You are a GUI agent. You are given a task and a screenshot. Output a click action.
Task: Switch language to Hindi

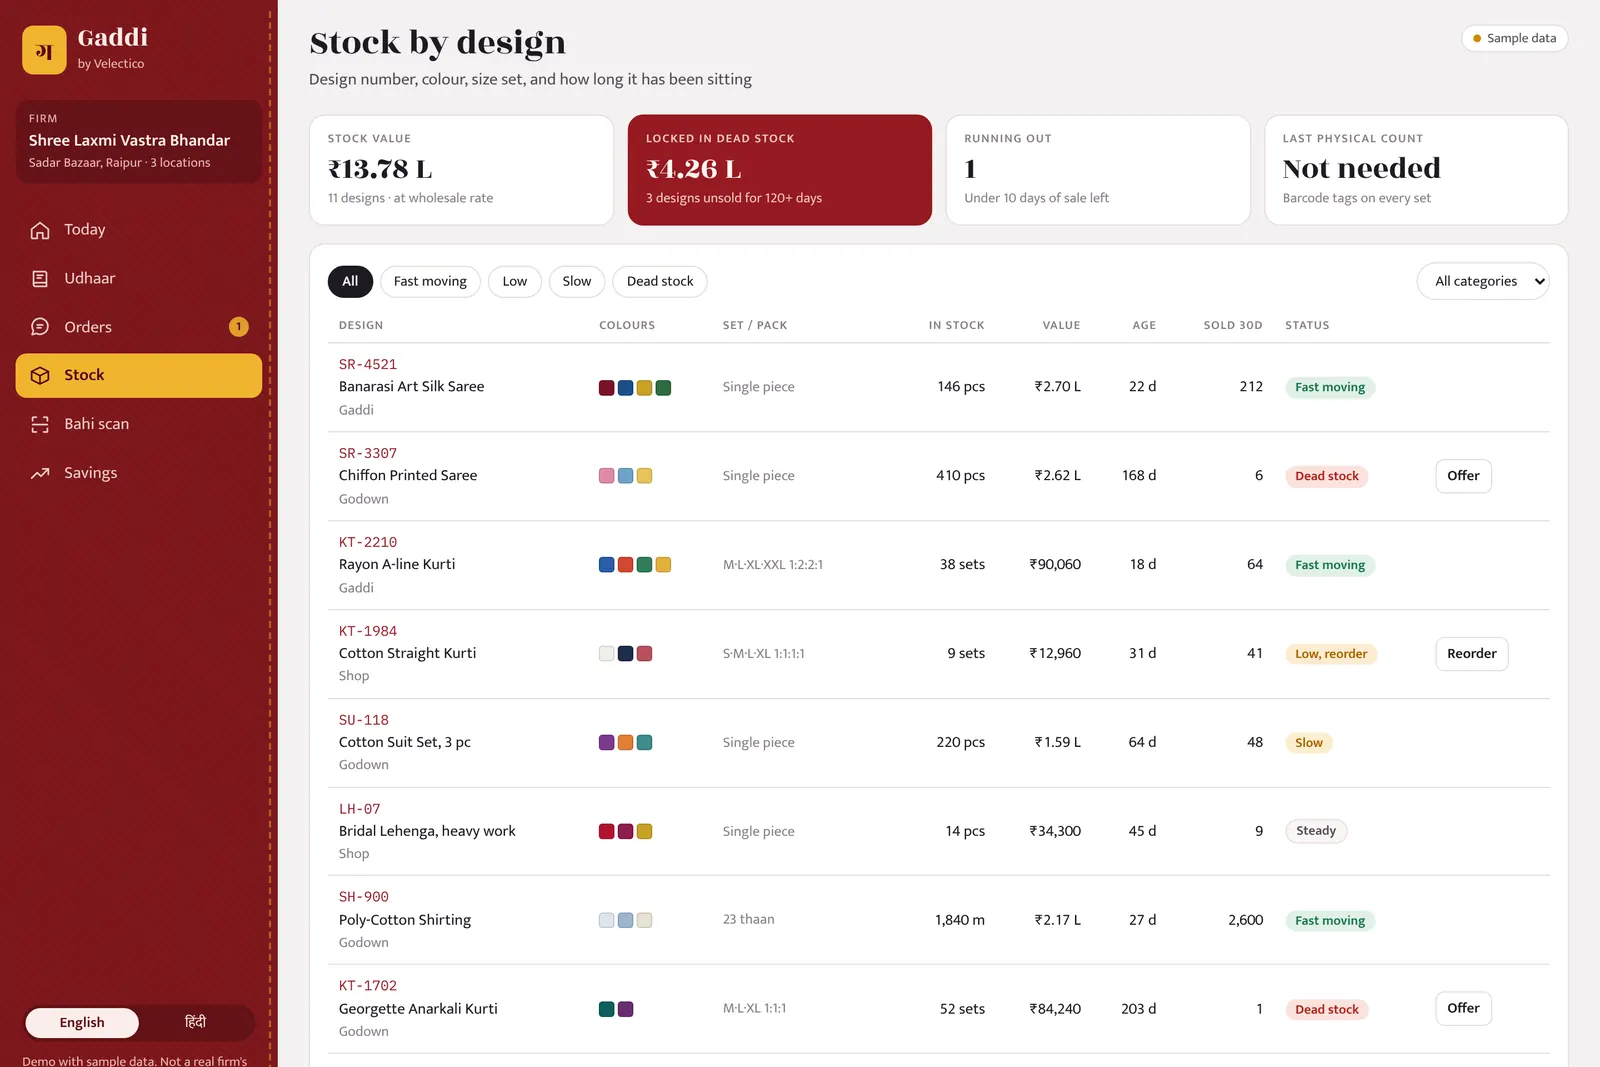point(195,1022)
